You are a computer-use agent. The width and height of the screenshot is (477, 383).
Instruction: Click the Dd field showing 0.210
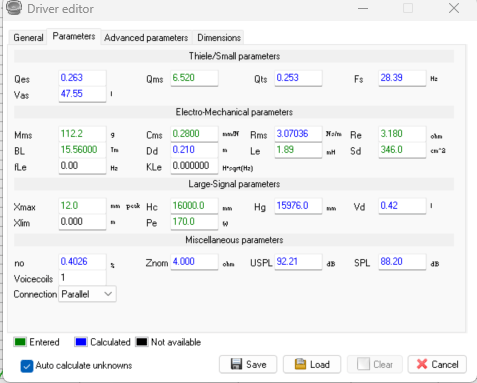pos(194,150)
